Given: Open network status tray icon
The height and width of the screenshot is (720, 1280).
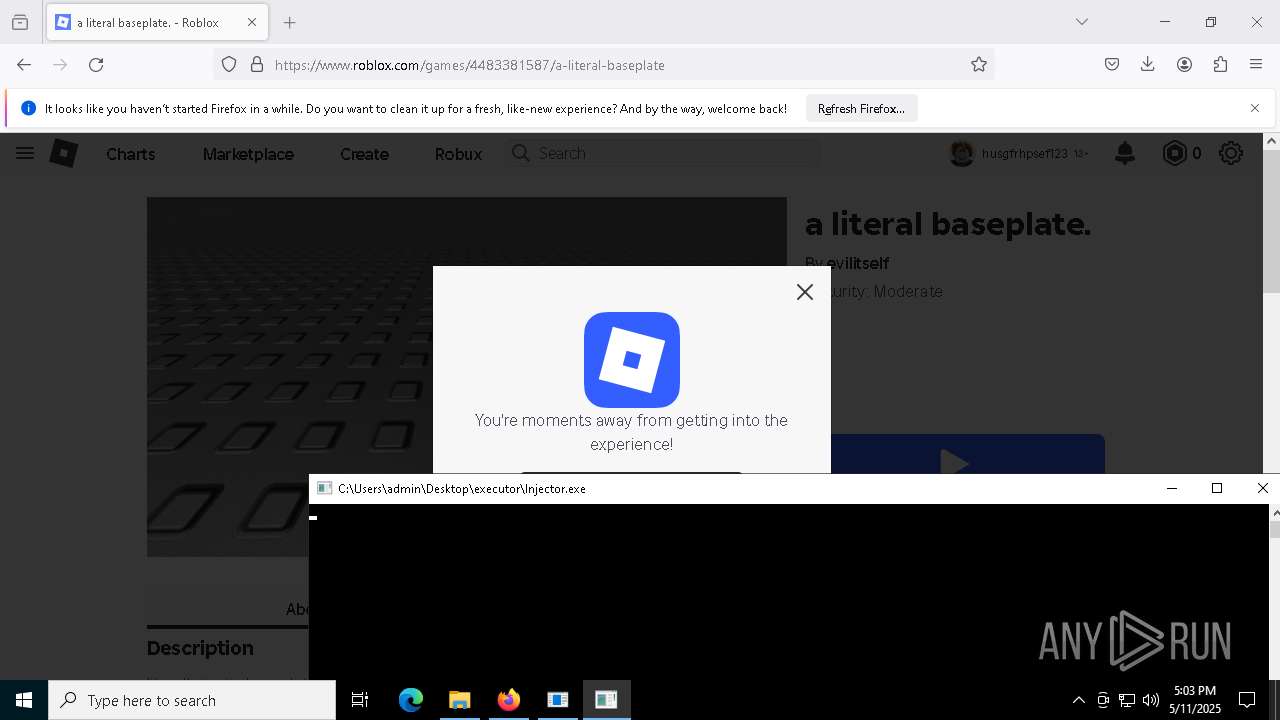Looking at the screenshot, I should [1127, 700].
